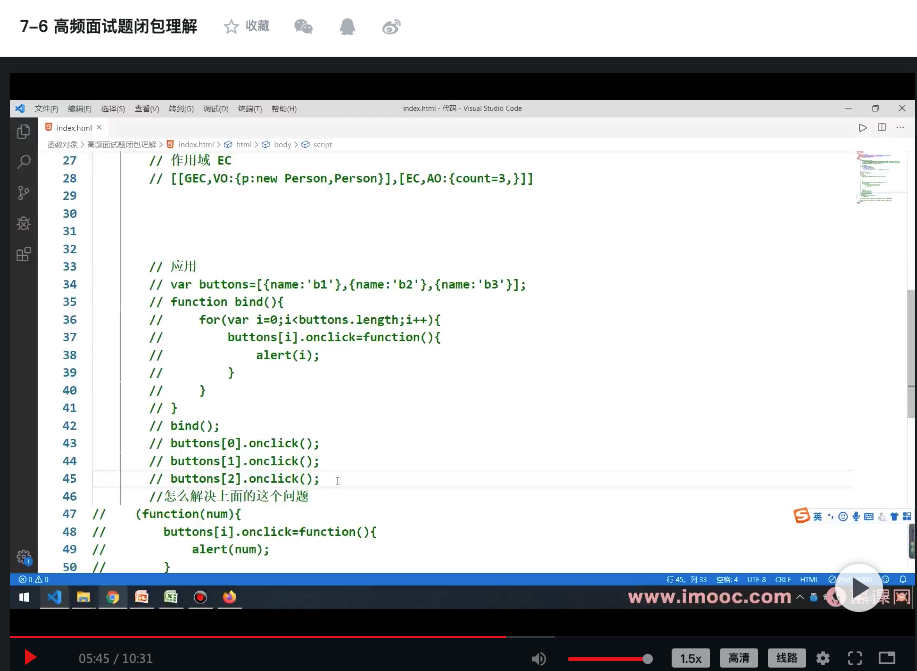
Task: Click the errors and warnings status icon
Action: 34,580
